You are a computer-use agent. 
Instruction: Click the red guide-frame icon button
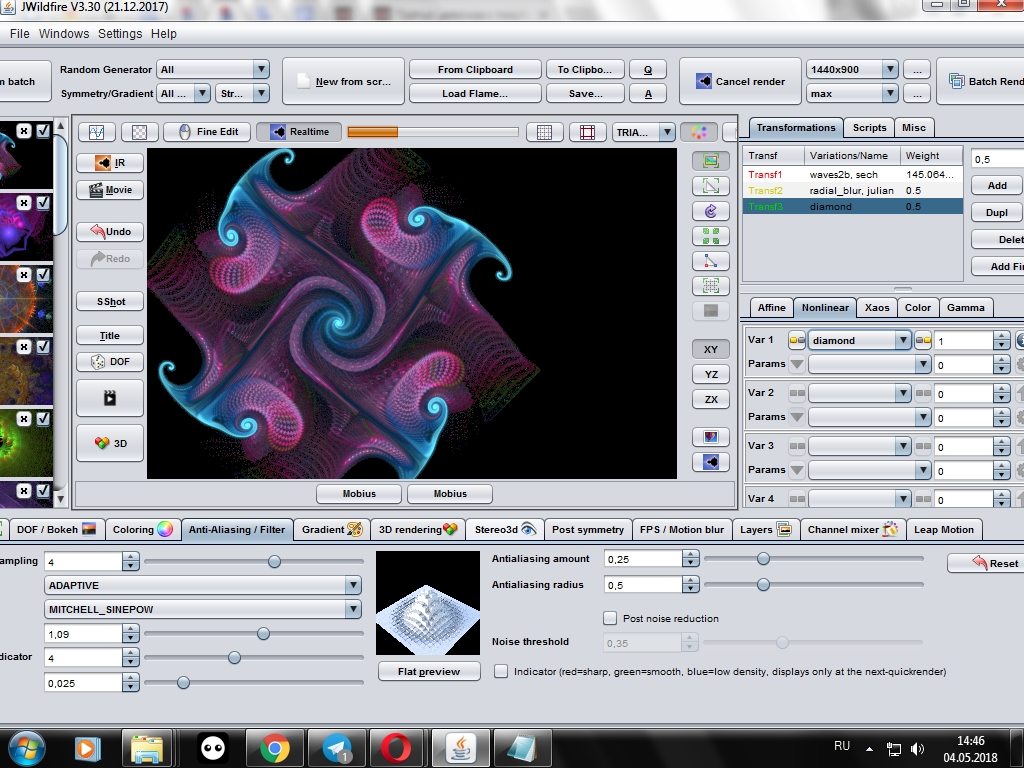tap(587, 132)
